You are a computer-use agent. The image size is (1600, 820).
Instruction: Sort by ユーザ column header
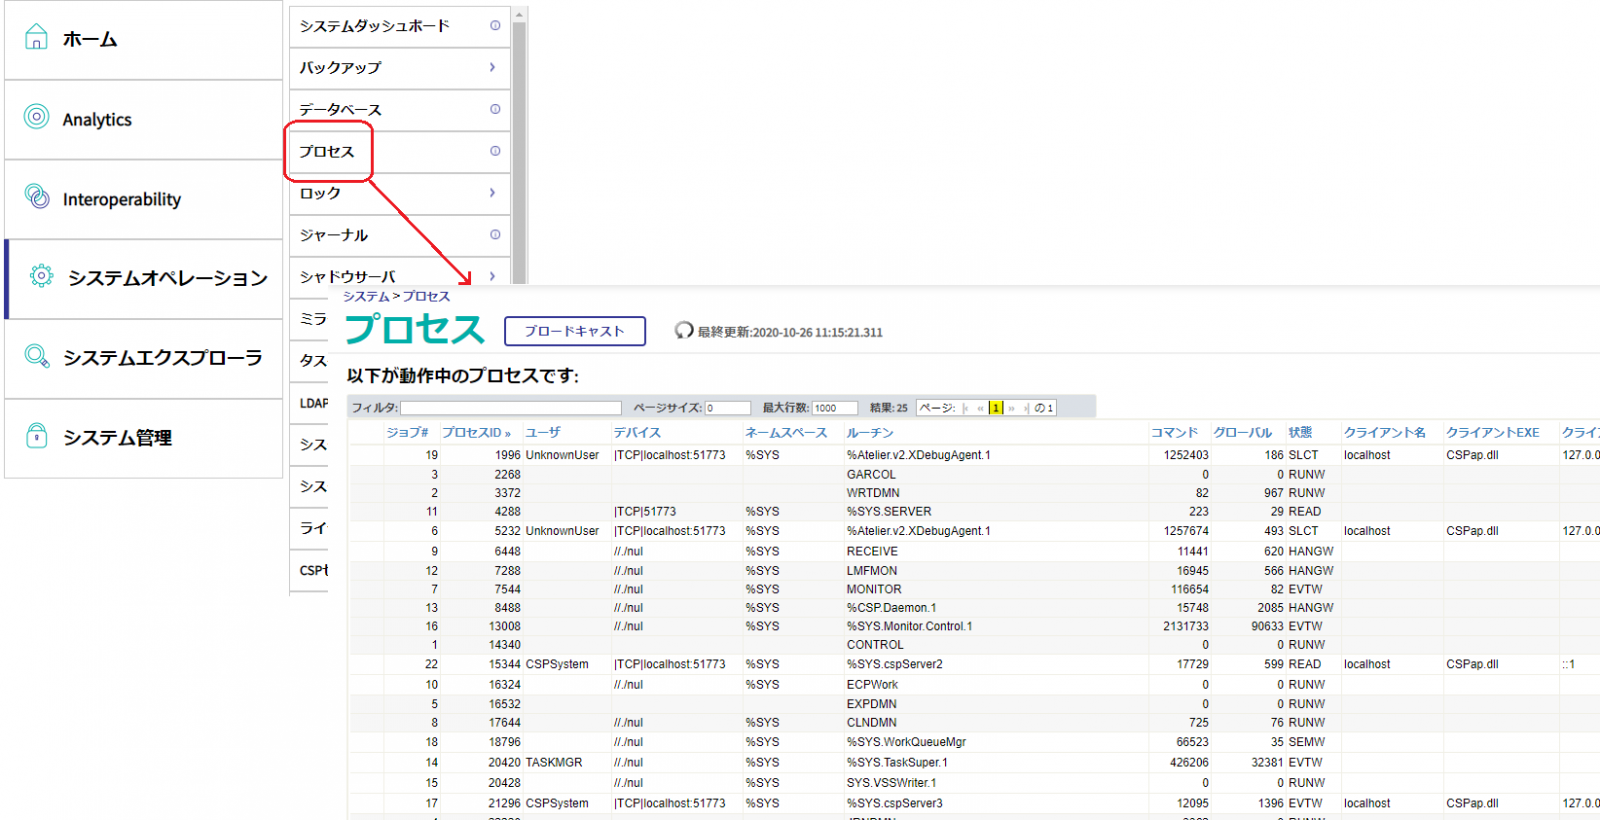(x=543, y=432)
